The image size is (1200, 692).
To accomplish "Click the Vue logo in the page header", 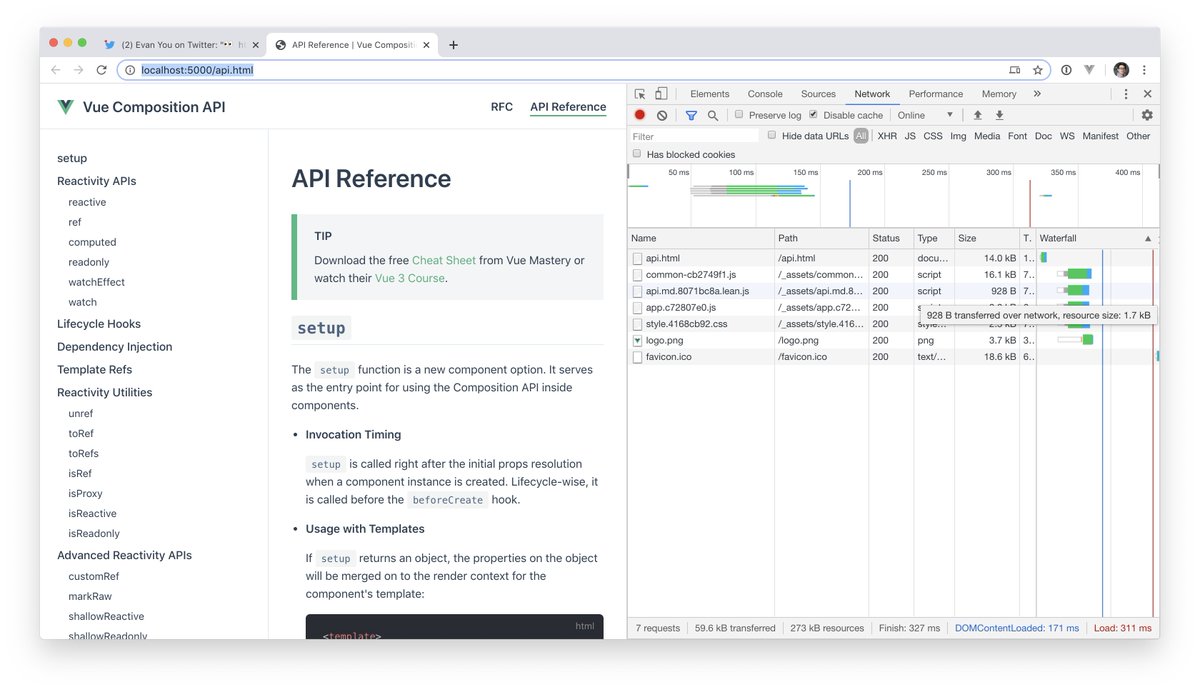I will (66, 107).
